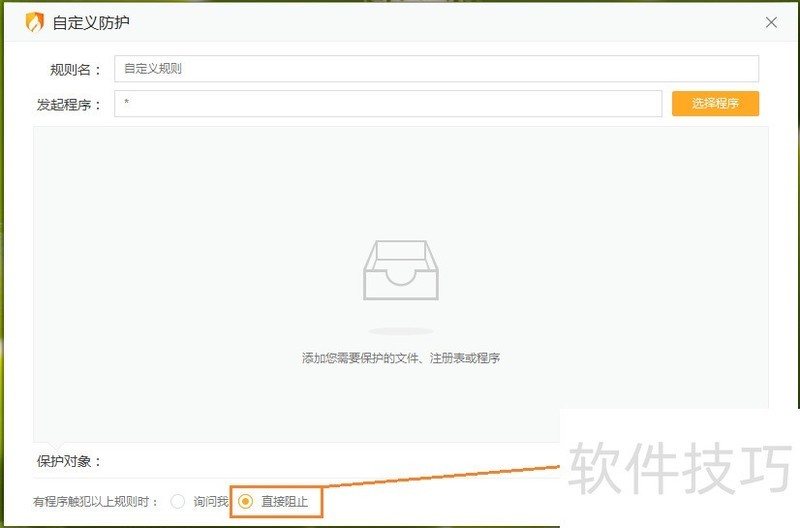Click the 保护对象 tab label
The image size is (800, 528).
pyautogui.click(x=69, y=461)
